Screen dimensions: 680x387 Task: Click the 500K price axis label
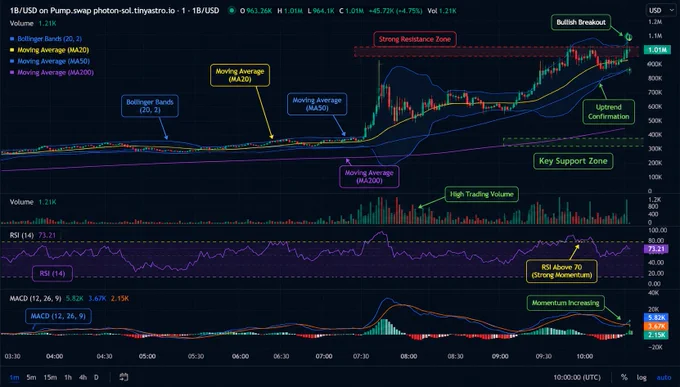655,121
